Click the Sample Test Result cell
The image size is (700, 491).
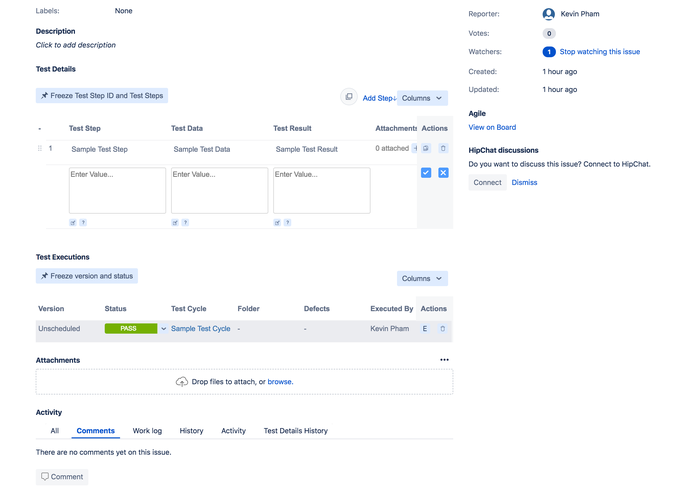point(307,149)
